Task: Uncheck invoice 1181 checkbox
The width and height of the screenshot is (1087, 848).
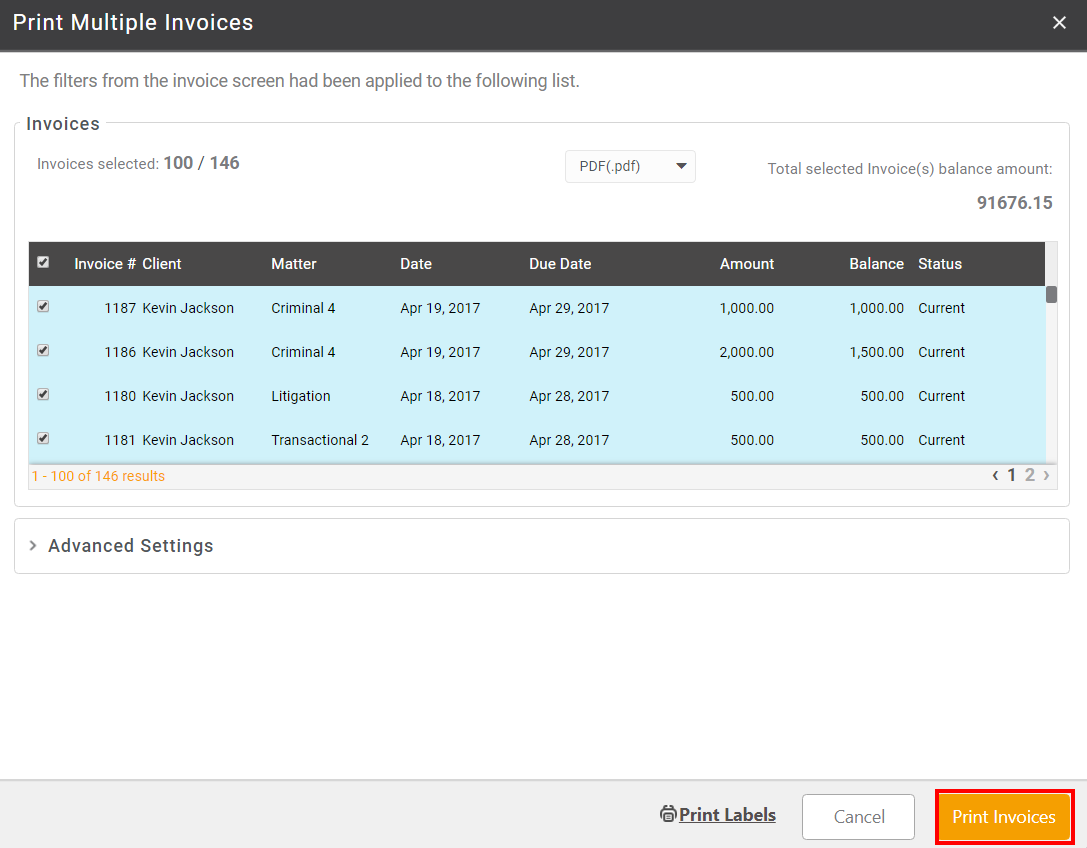Action: tap(43, 438)
